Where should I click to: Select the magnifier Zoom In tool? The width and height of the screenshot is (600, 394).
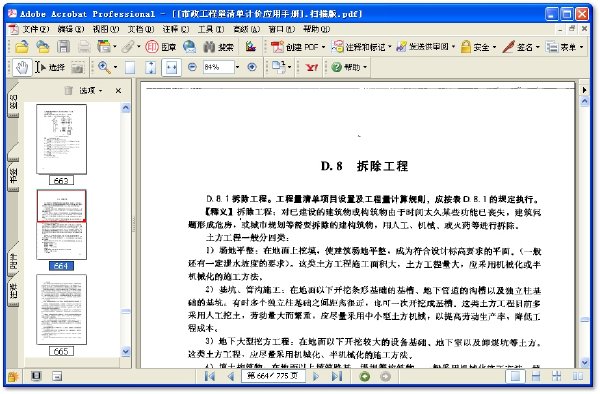coord(104,67)
